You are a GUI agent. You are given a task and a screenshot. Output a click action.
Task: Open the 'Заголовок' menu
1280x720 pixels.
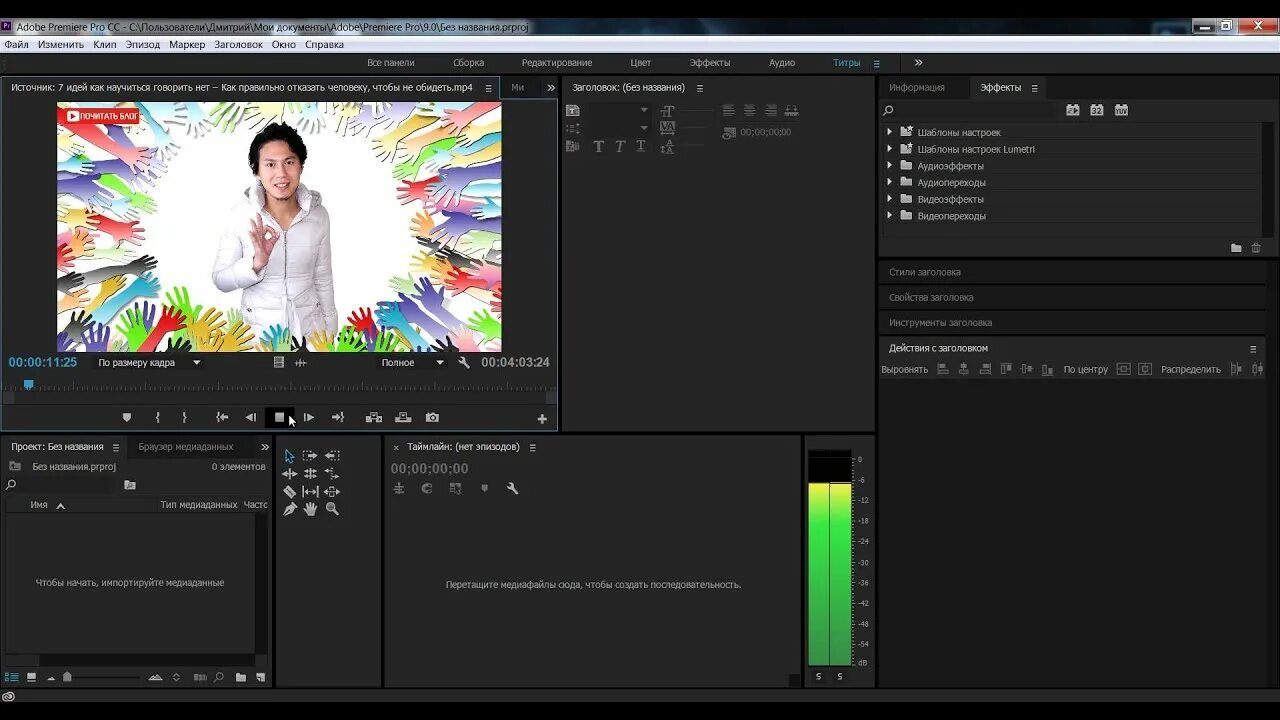coord(238,44)
